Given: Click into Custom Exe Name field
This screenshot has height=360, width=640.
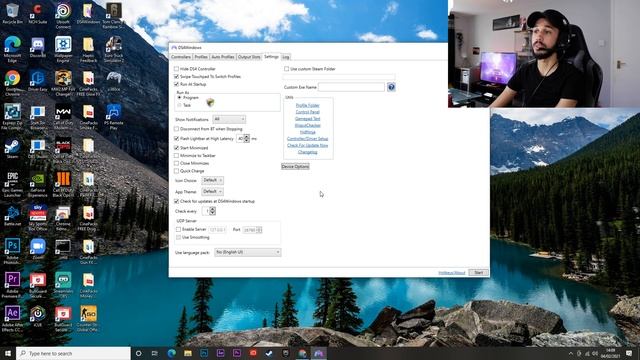Looking at the screenshot, I should [351, 87].
